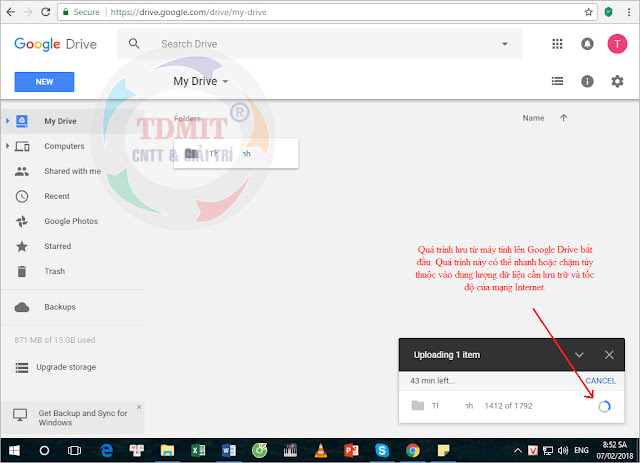This screenshot has height=463, width=640.
Task: Expand the Computers tree node
Action: pyautogui.click(x=7, y=146)
